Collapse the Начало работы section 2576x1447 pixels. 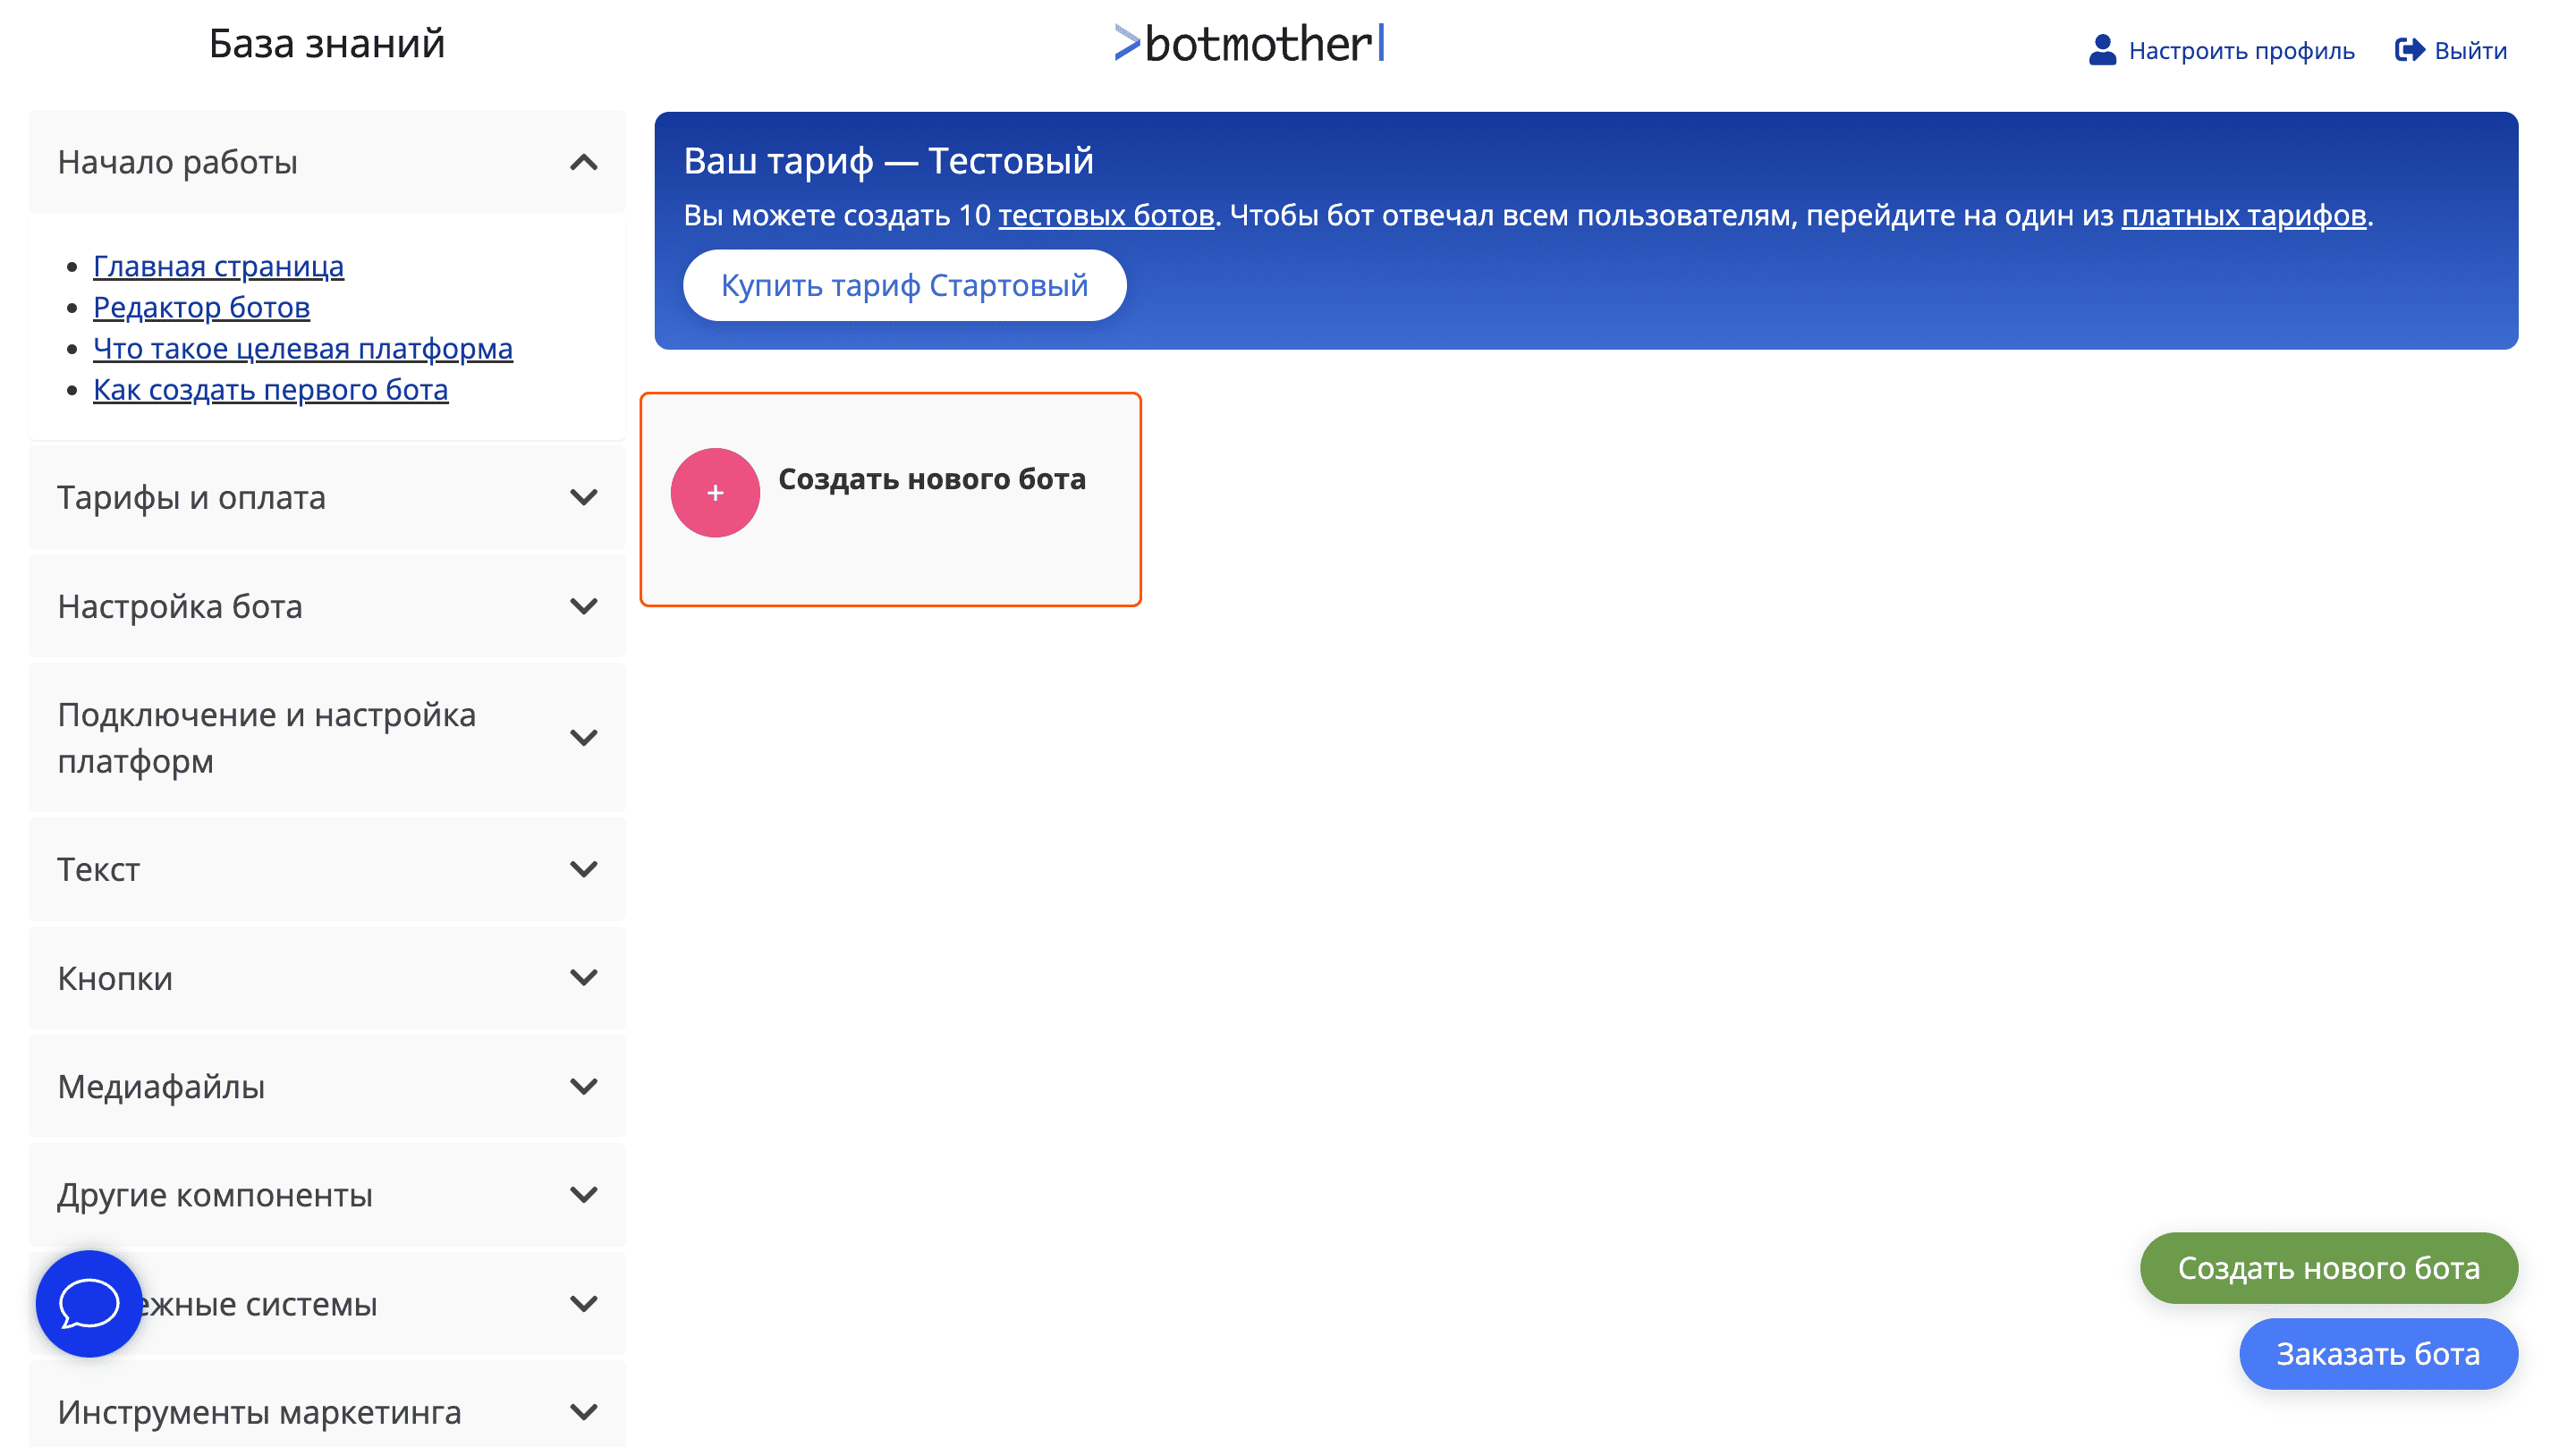point(583,162)
